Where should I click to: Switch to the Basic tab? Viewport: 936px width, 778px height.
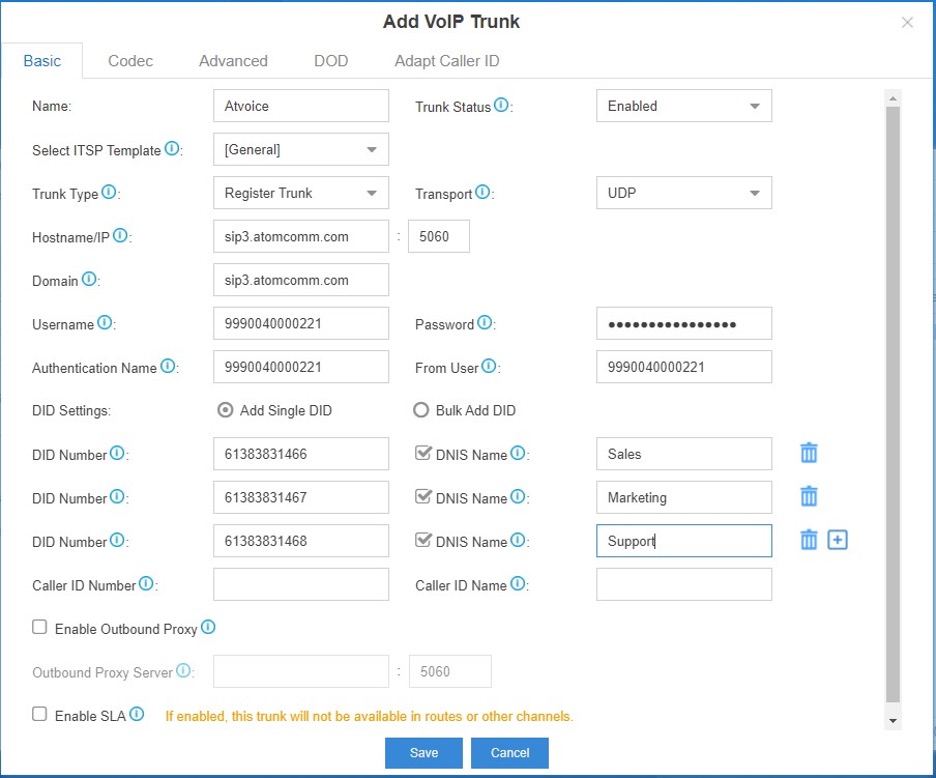[x=42, y=61]
